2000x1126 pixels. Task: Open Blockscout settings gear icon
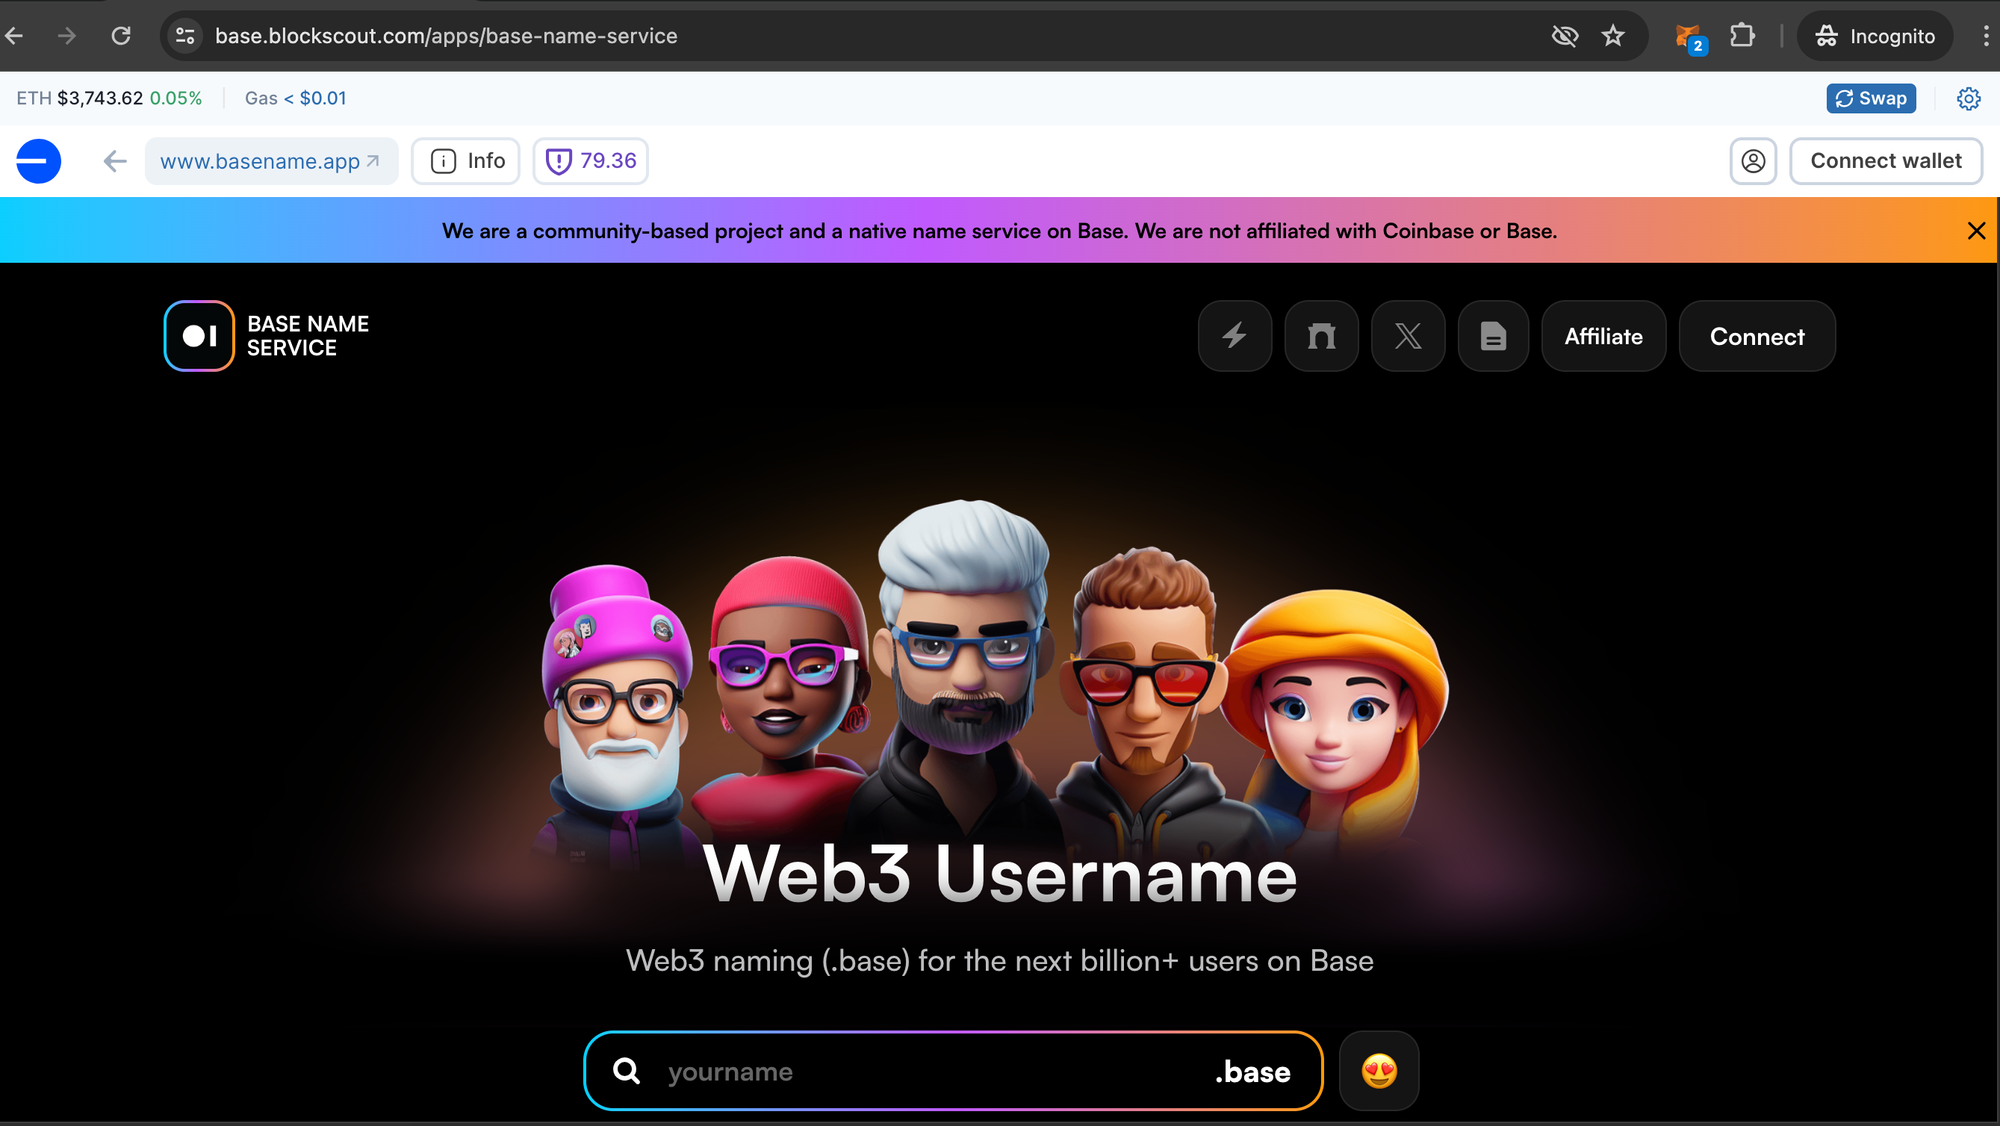(x=1968, y=98)
